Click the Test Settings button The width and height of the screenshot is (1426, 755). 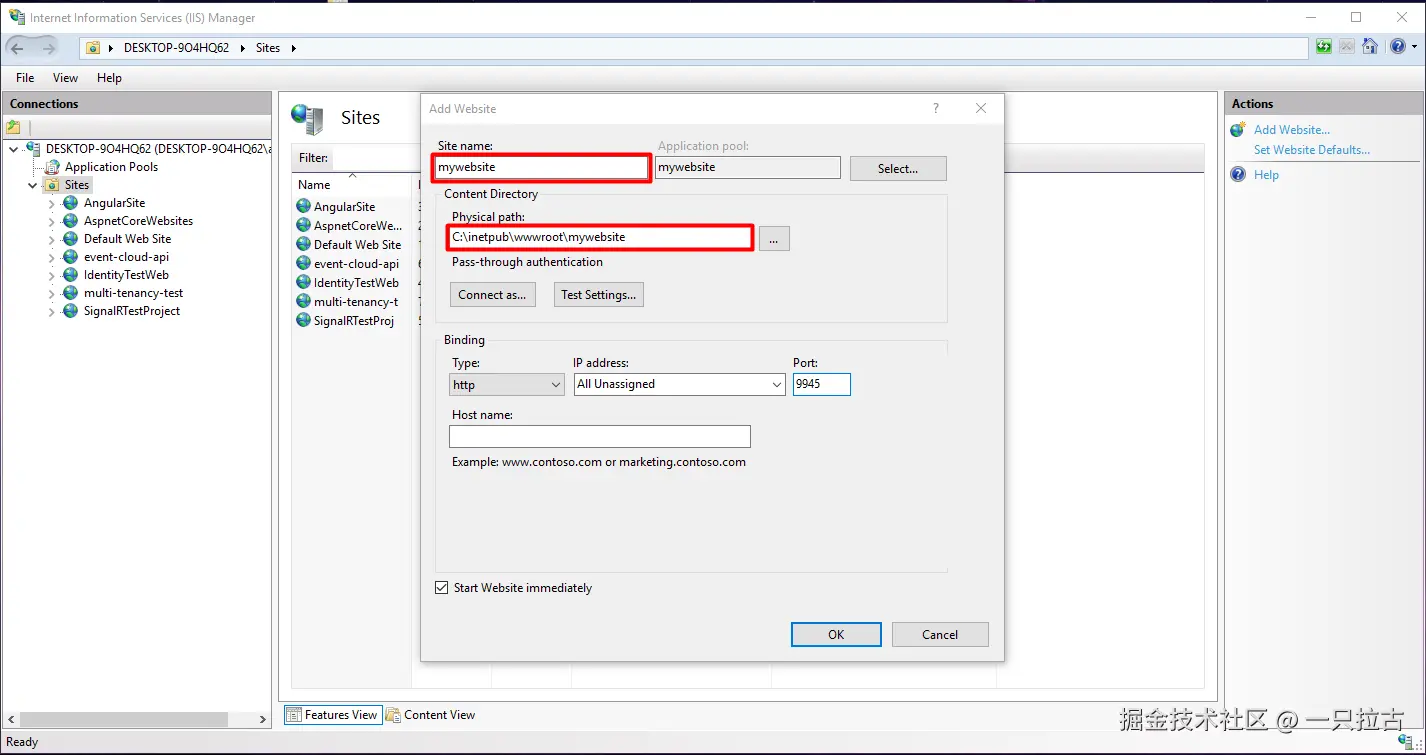coord(598,294)
